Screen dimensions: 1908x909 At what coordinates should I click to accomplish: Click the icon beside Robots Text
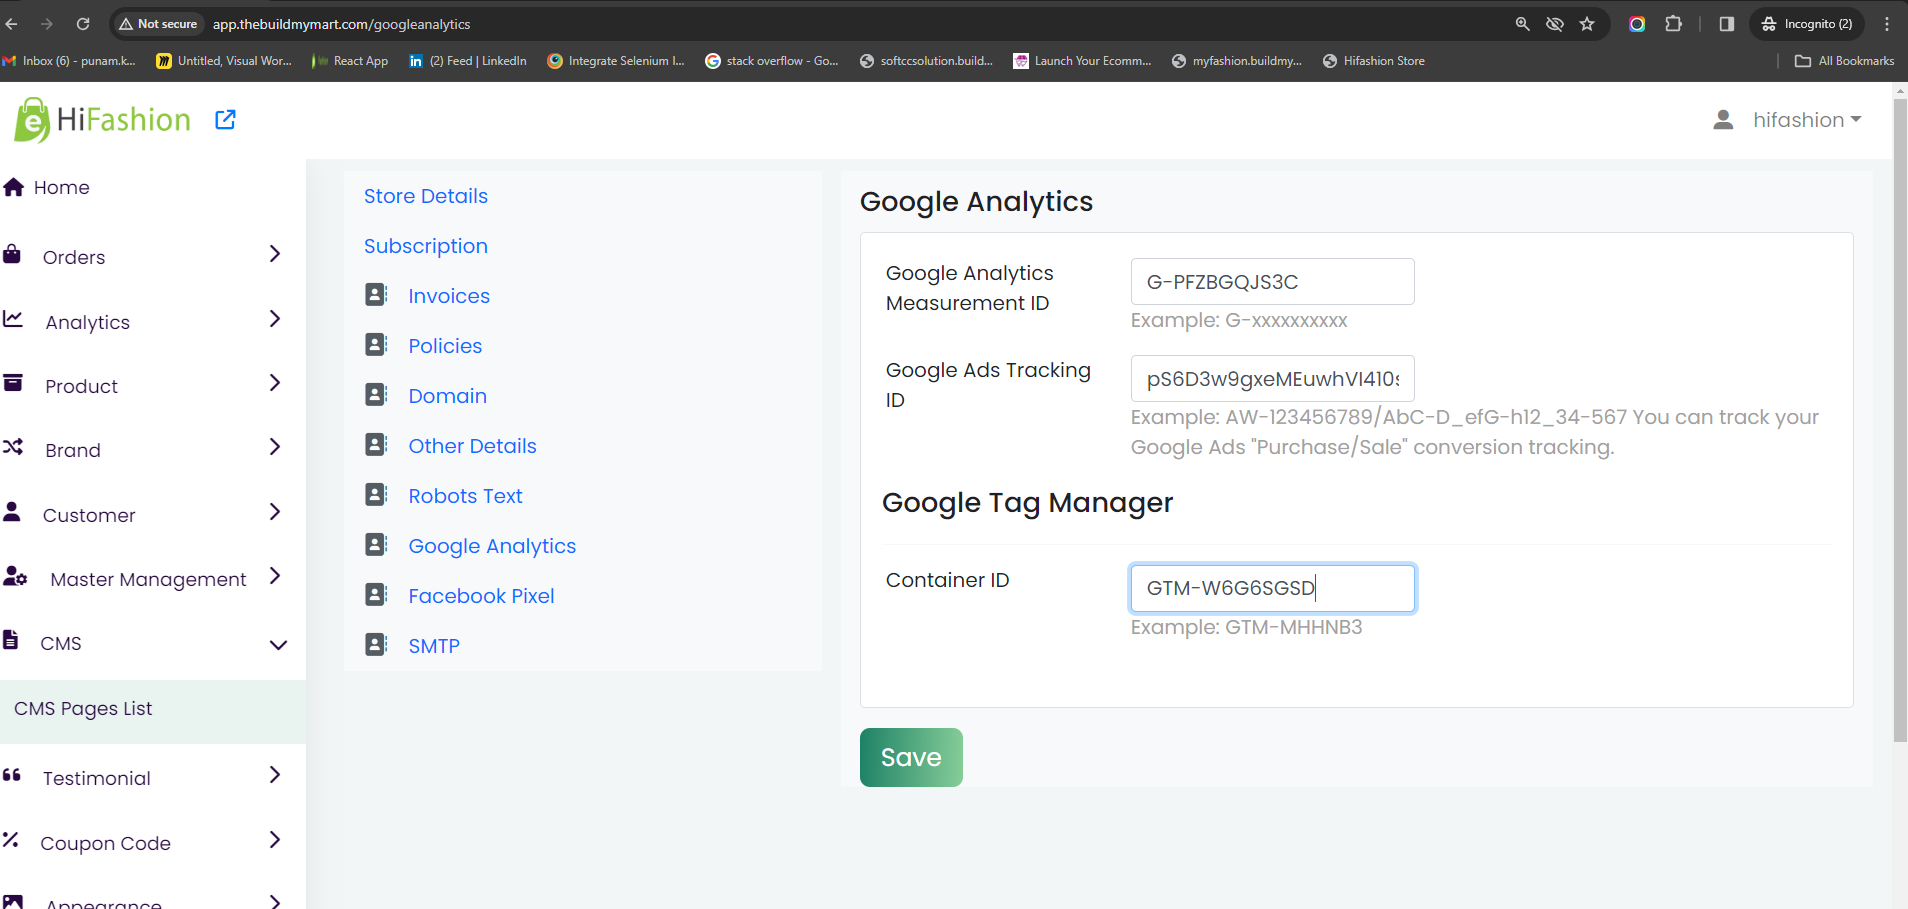376,494
